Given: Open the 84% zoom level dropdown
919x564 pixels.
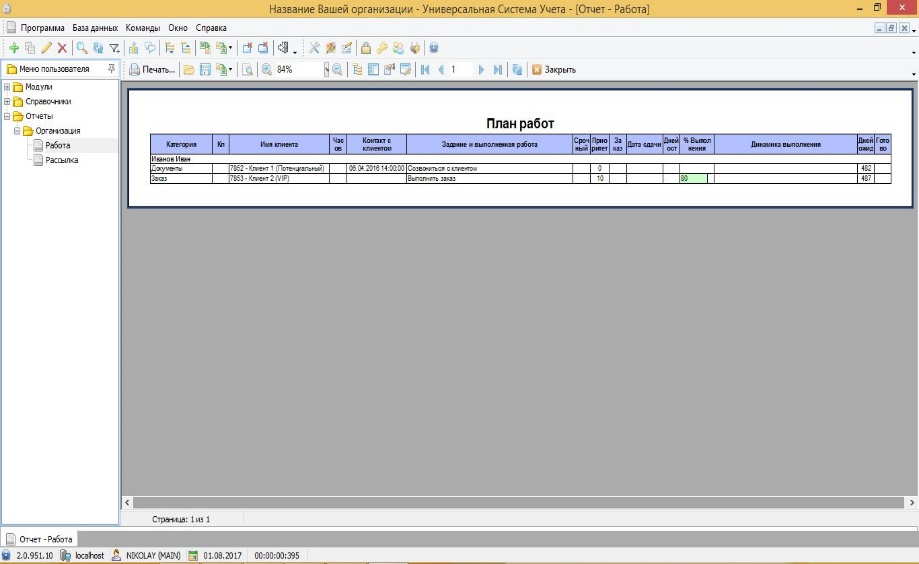Looking at the screenshot, I should pos(326,70).
